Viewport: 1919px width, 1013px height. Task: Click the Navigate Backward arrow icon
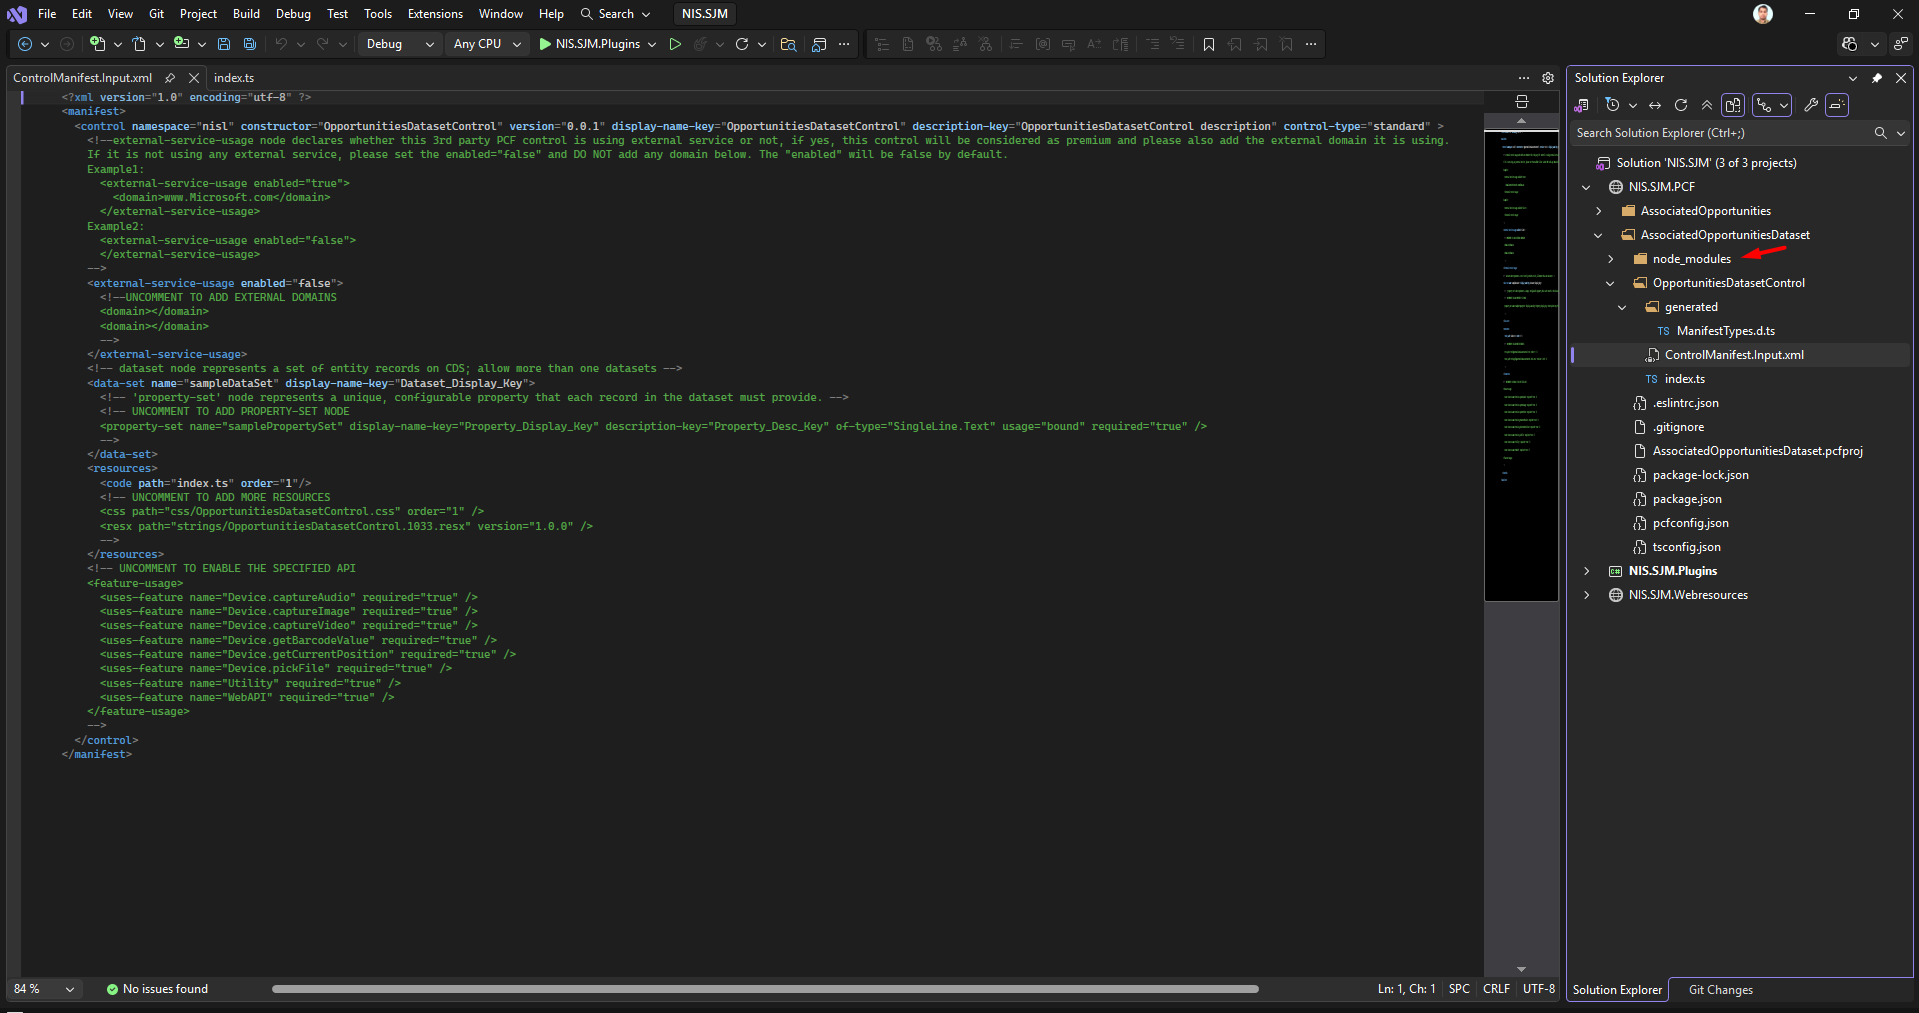25,44
